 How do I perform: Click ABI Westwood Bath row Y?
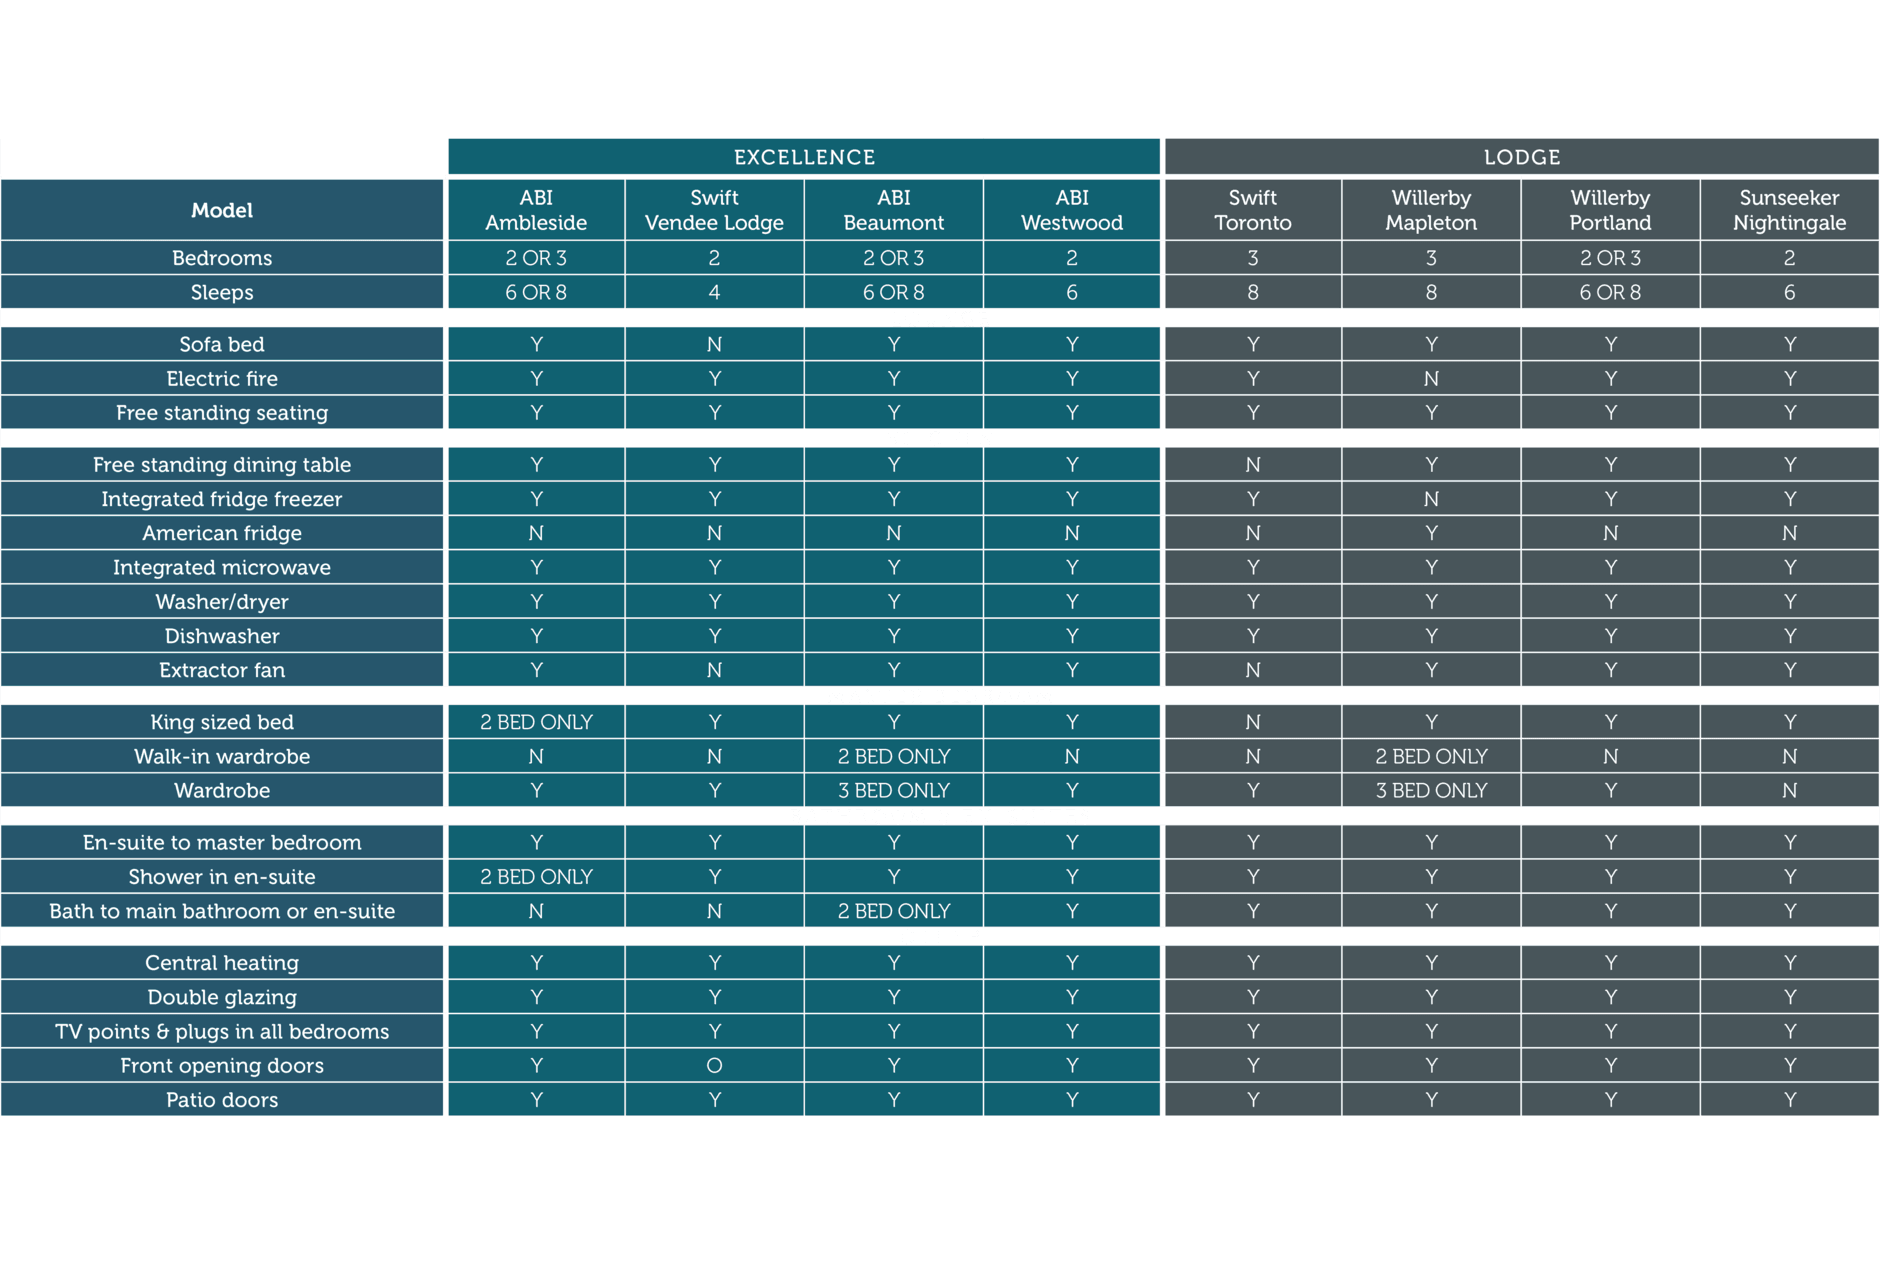[1072, 911]
